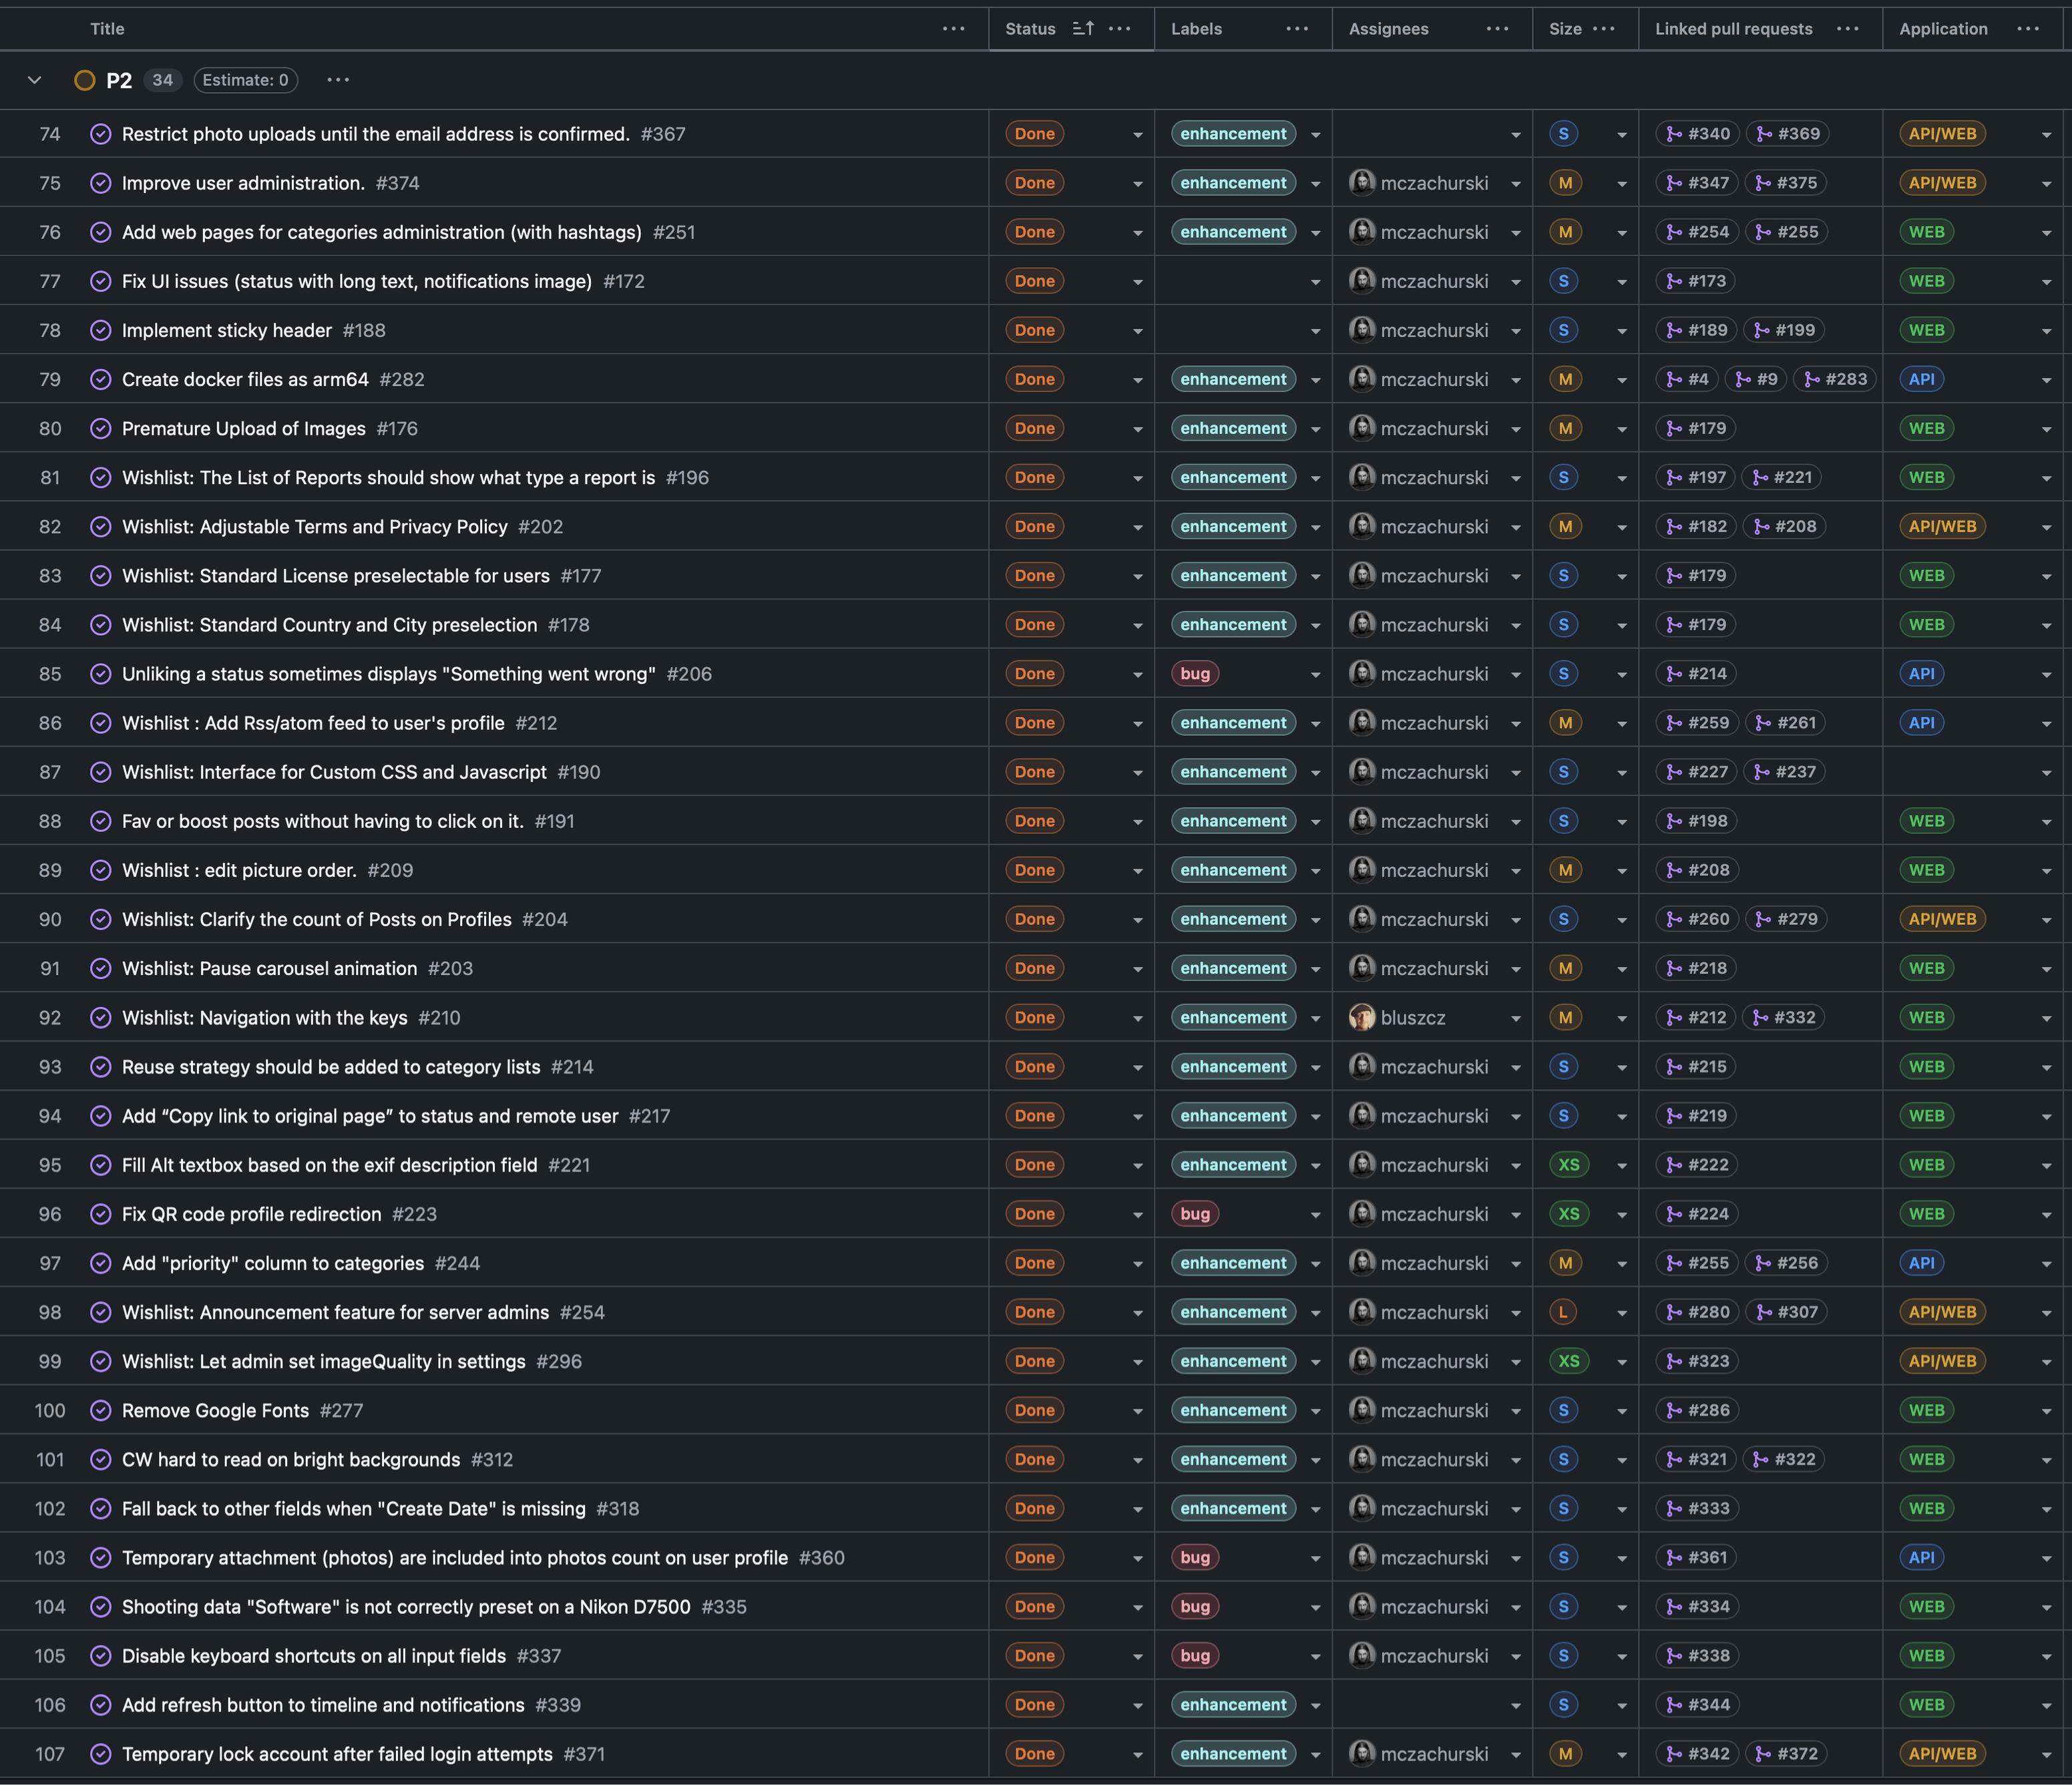Viewport: 2072px width, 1785px height.
Task: Open pull request #340 link
Action: click(1698, 134)
